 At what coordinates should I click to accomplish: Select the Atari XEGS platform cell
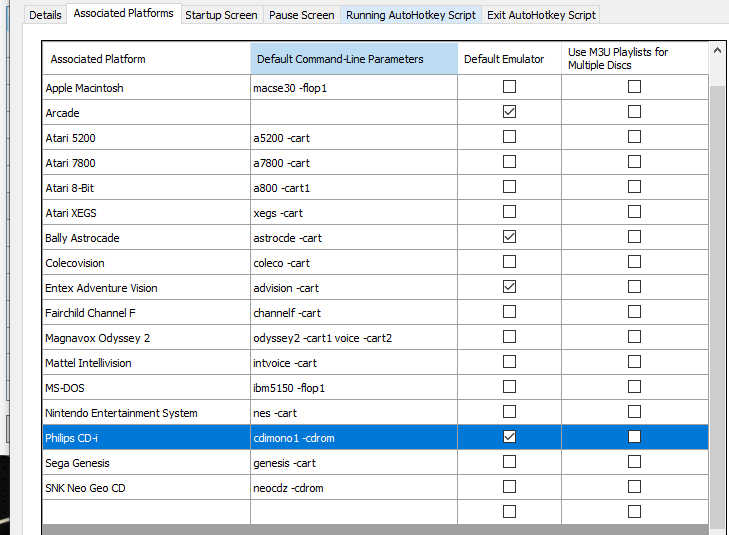[146, 213]
